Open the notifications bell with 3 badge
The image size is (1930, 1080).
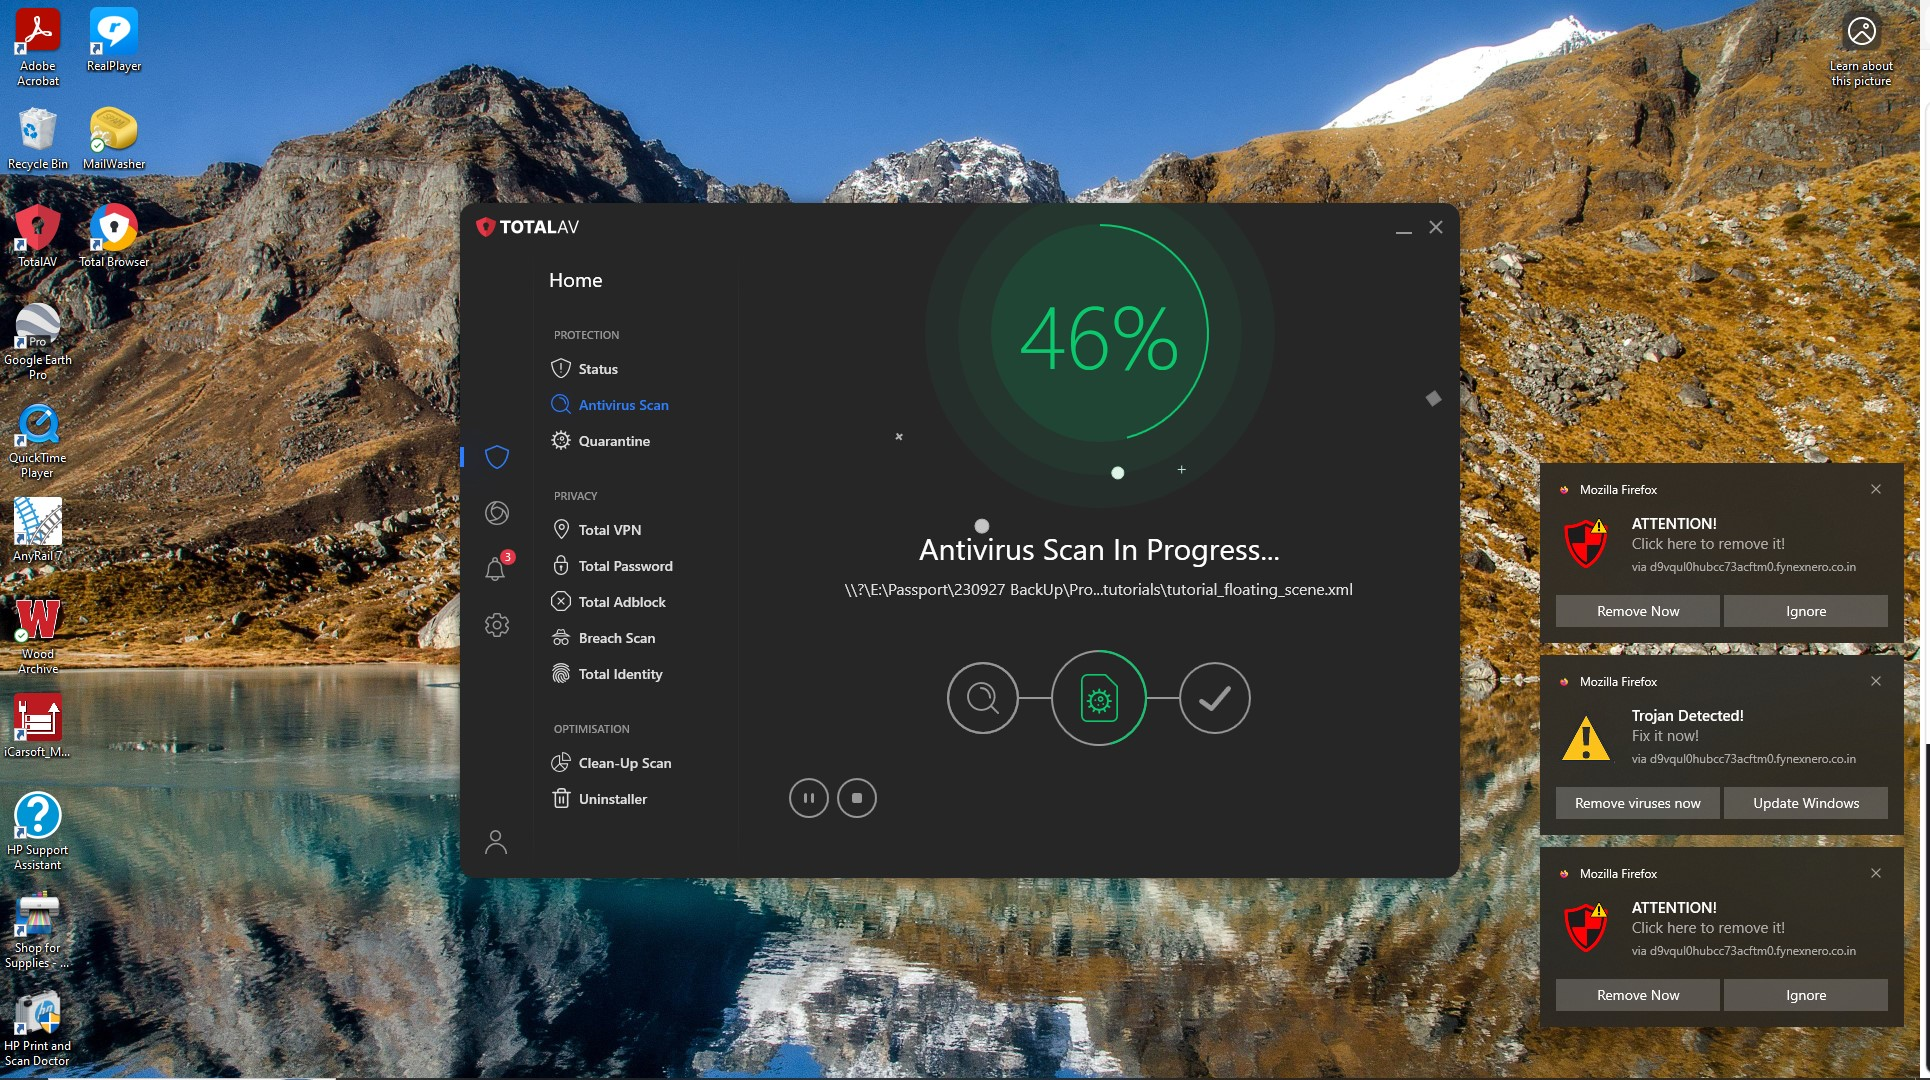(x=497, y=568)
